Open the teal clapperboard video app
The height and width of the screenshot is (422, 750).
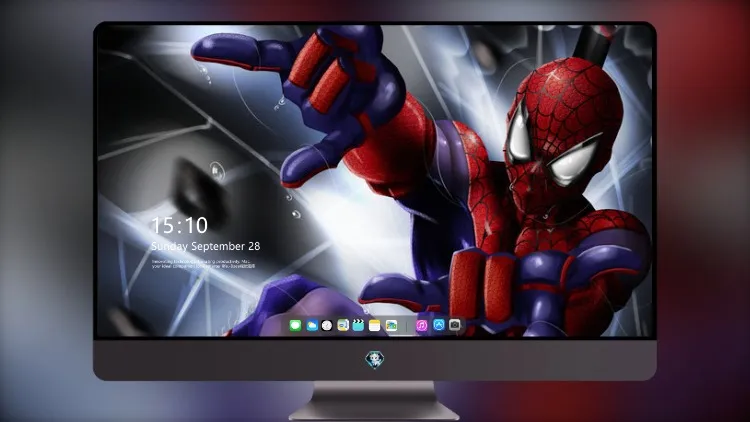pyautogui.click(x=358, y=326)
